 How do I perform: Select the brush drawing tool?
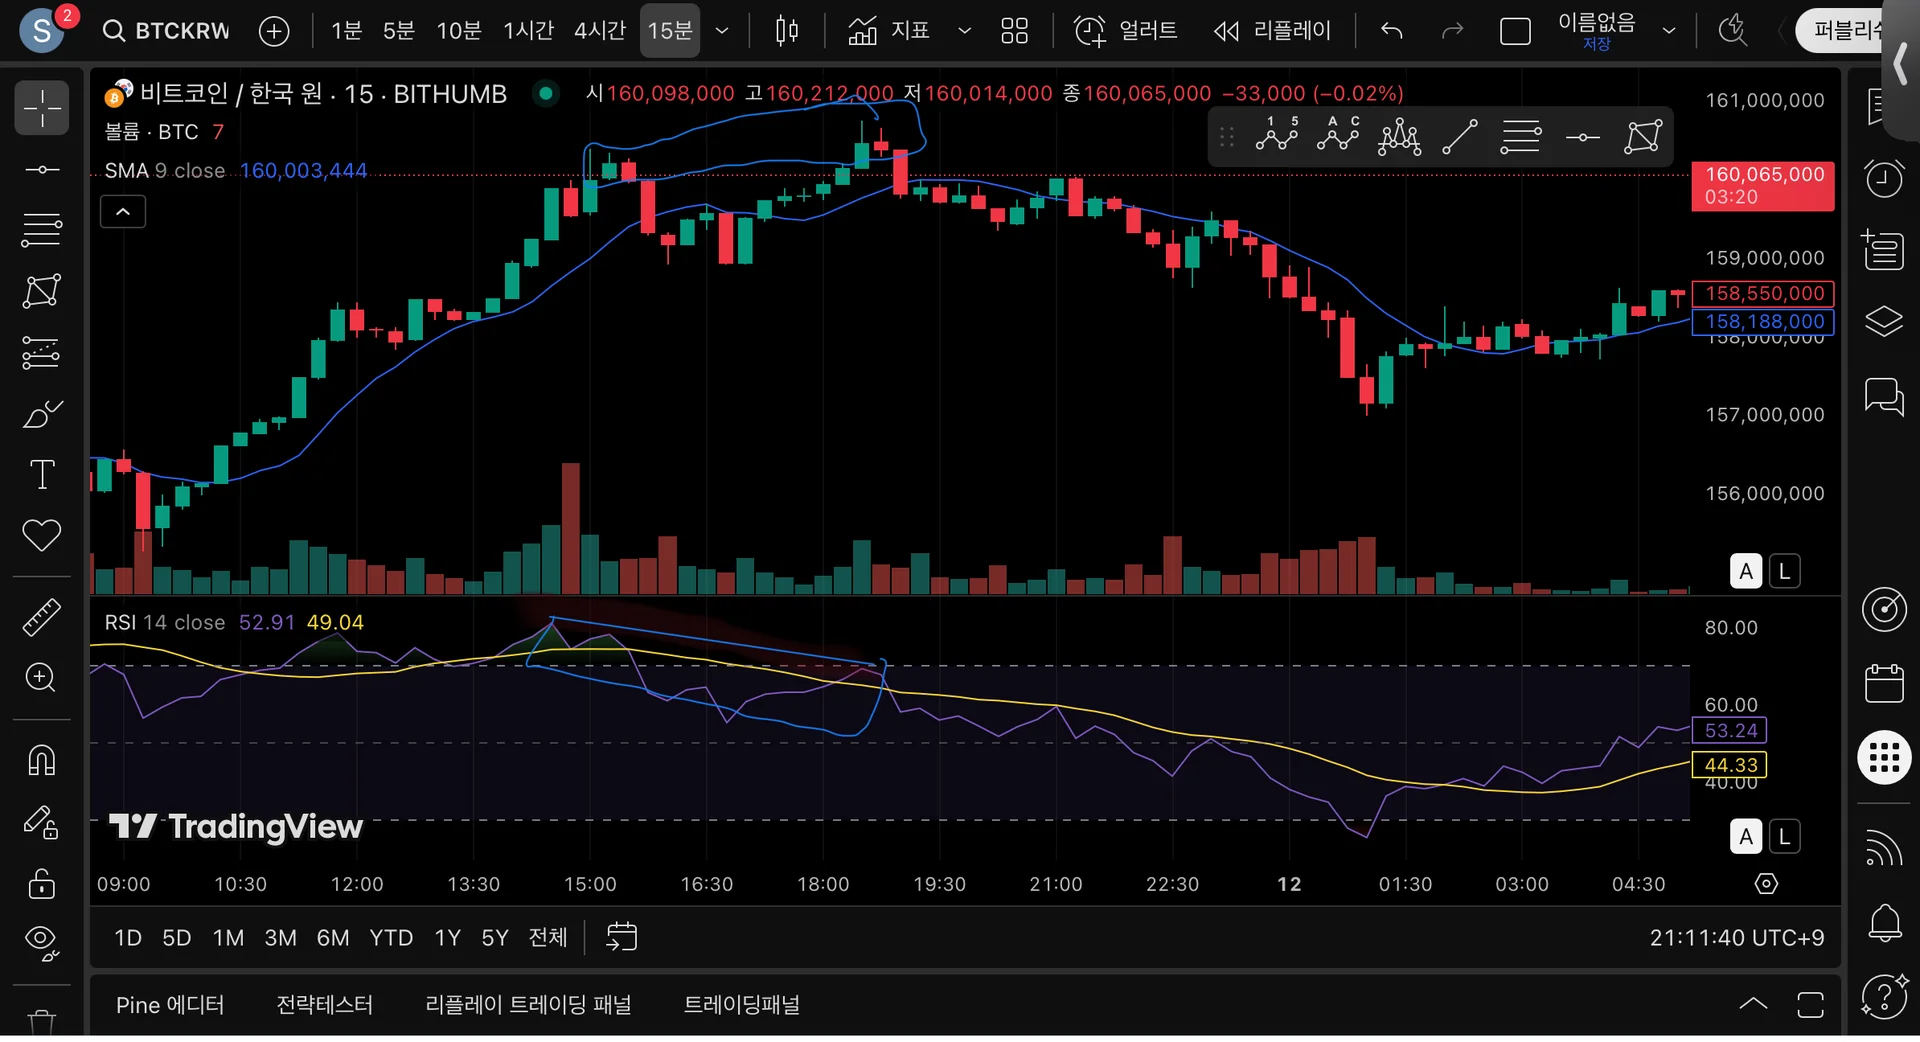(42, 413)
